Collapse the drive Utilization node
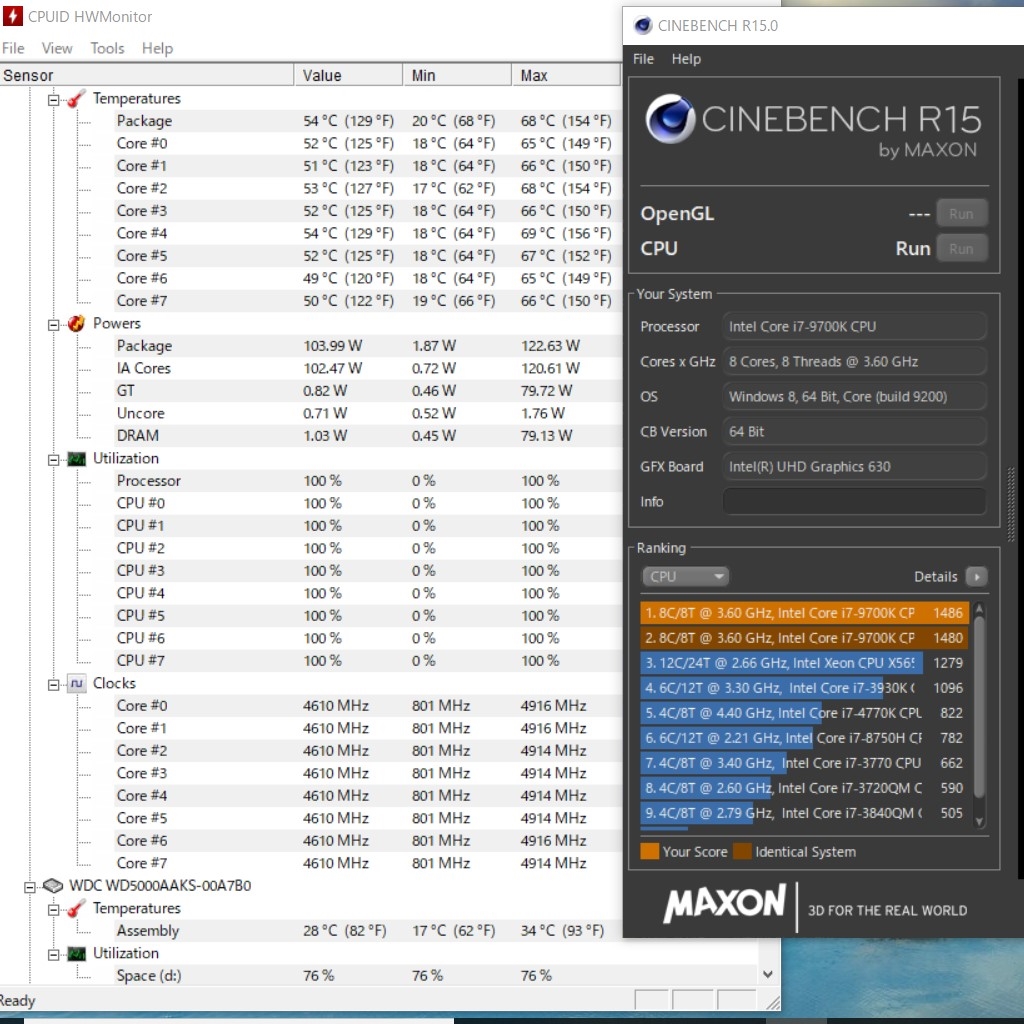The image size is (1024, 1024). [x=54, y=955]
